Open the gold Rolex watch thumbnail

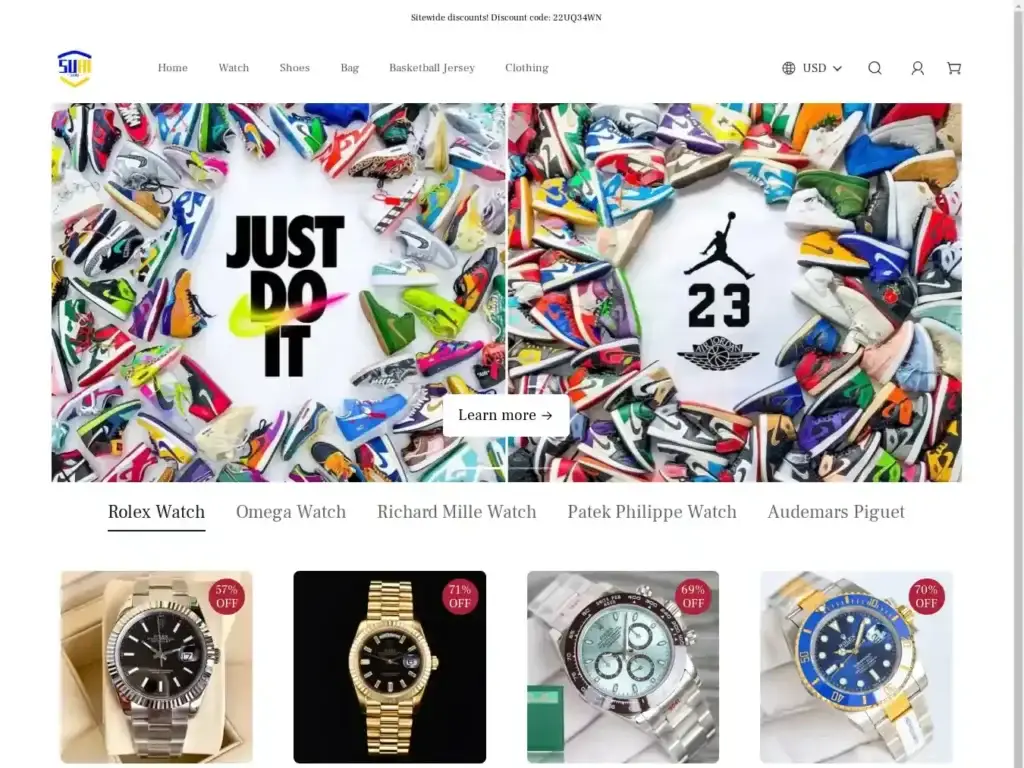(x=390, y=667)
